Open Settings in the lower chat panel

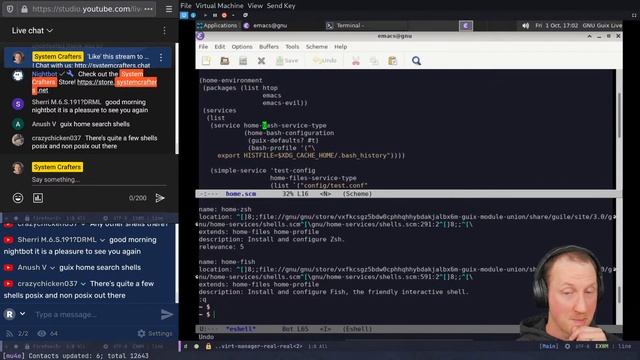[155, 333]
